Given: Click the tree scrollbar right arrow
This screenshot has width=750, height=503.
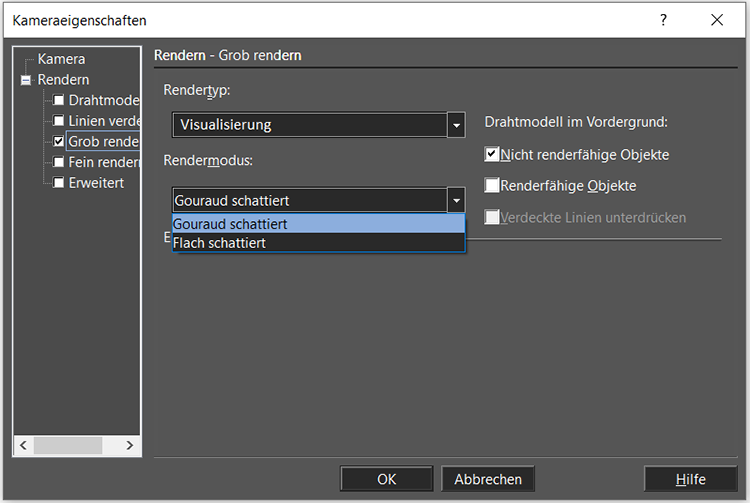Looking at the screenshot, I should (x=130, y=445).
